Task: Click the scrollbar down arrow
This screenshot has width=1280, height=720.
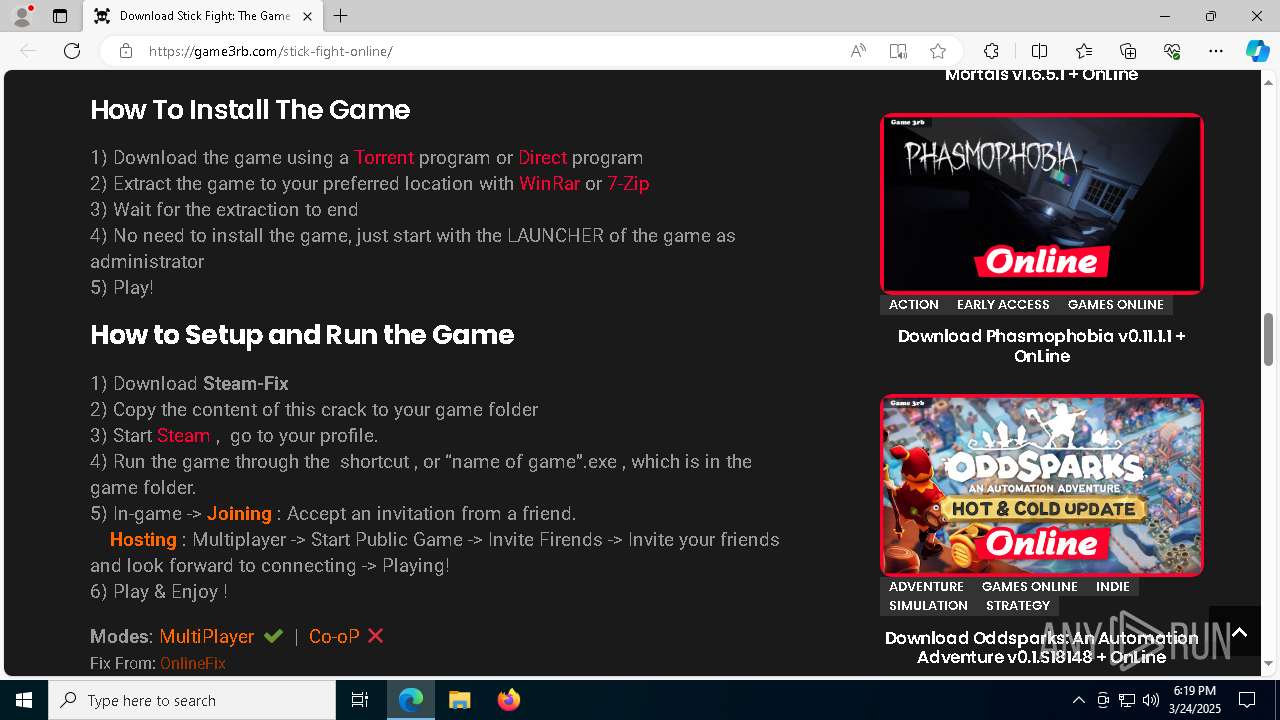Action: pyautogui.click(x=1269, y=663)
